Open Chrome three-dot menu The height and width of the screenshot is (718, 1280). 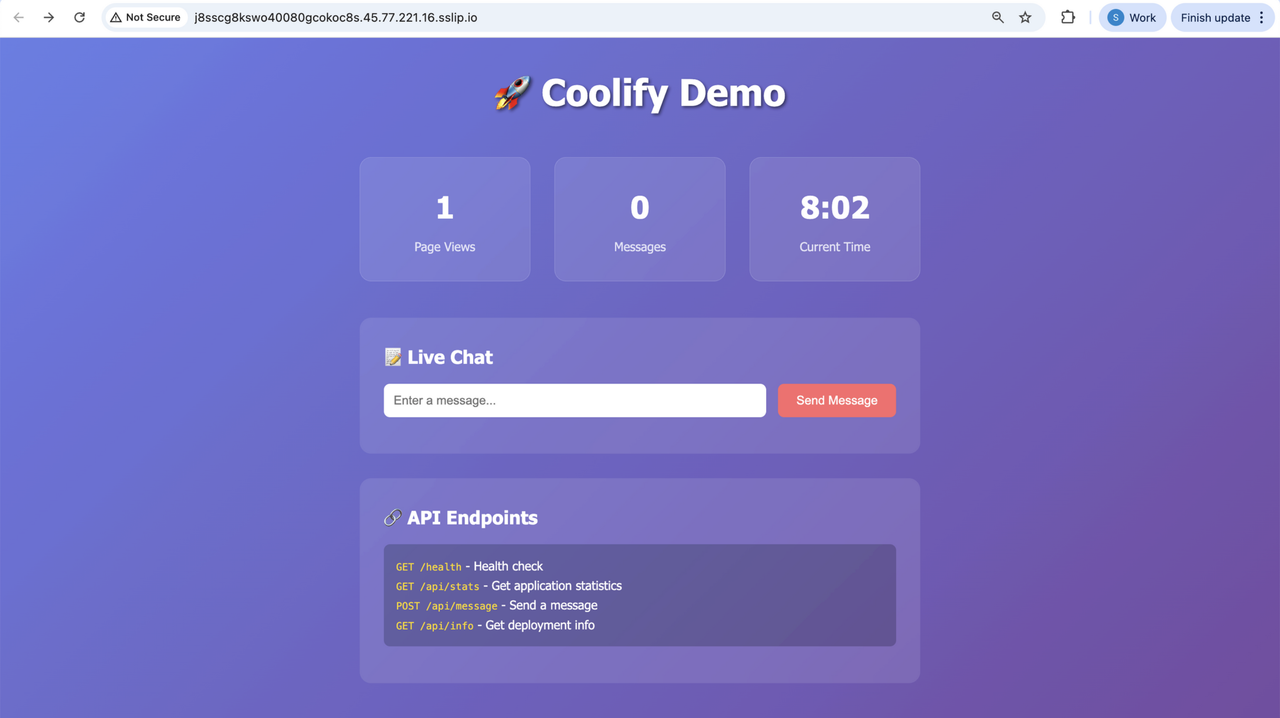pyautogui.click(x=1262, y=17)
